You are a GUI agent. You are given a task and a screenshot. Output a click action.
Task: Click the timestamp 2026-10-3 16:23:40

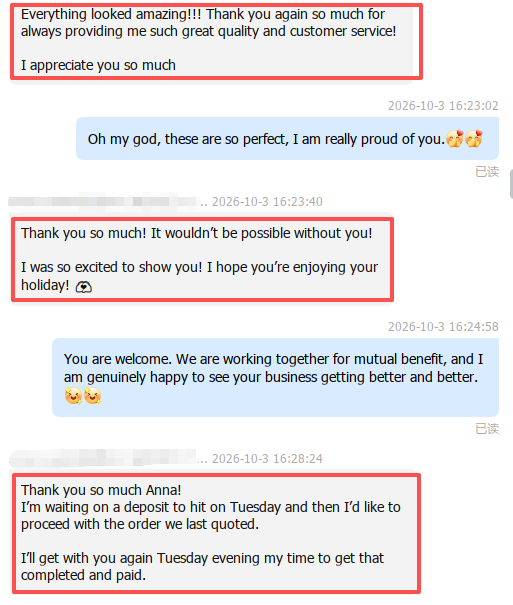[x=267, y=201]
